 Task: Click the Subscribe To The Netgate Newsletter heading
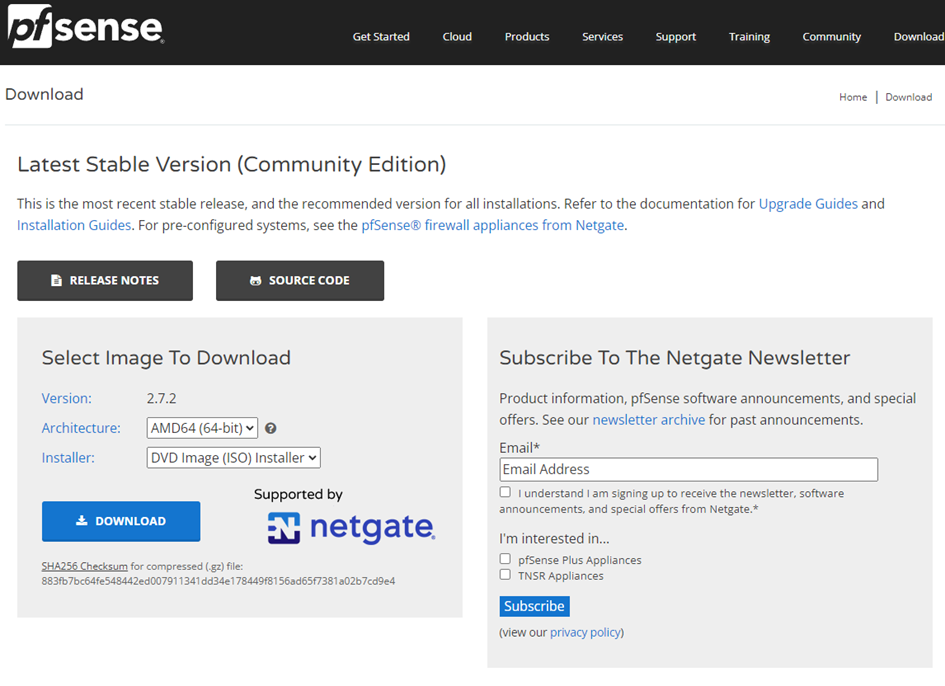click(674, 357)
